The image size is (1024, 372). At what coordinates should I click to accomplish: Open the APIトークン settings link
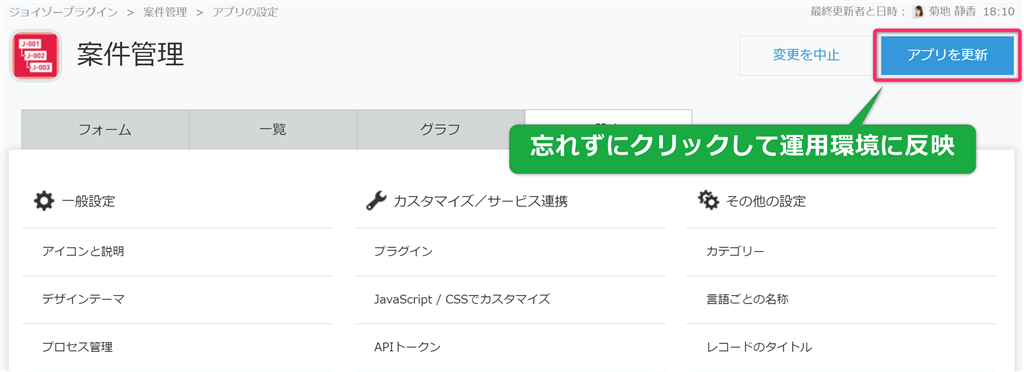pyautogui.click(x=408, y=347)
